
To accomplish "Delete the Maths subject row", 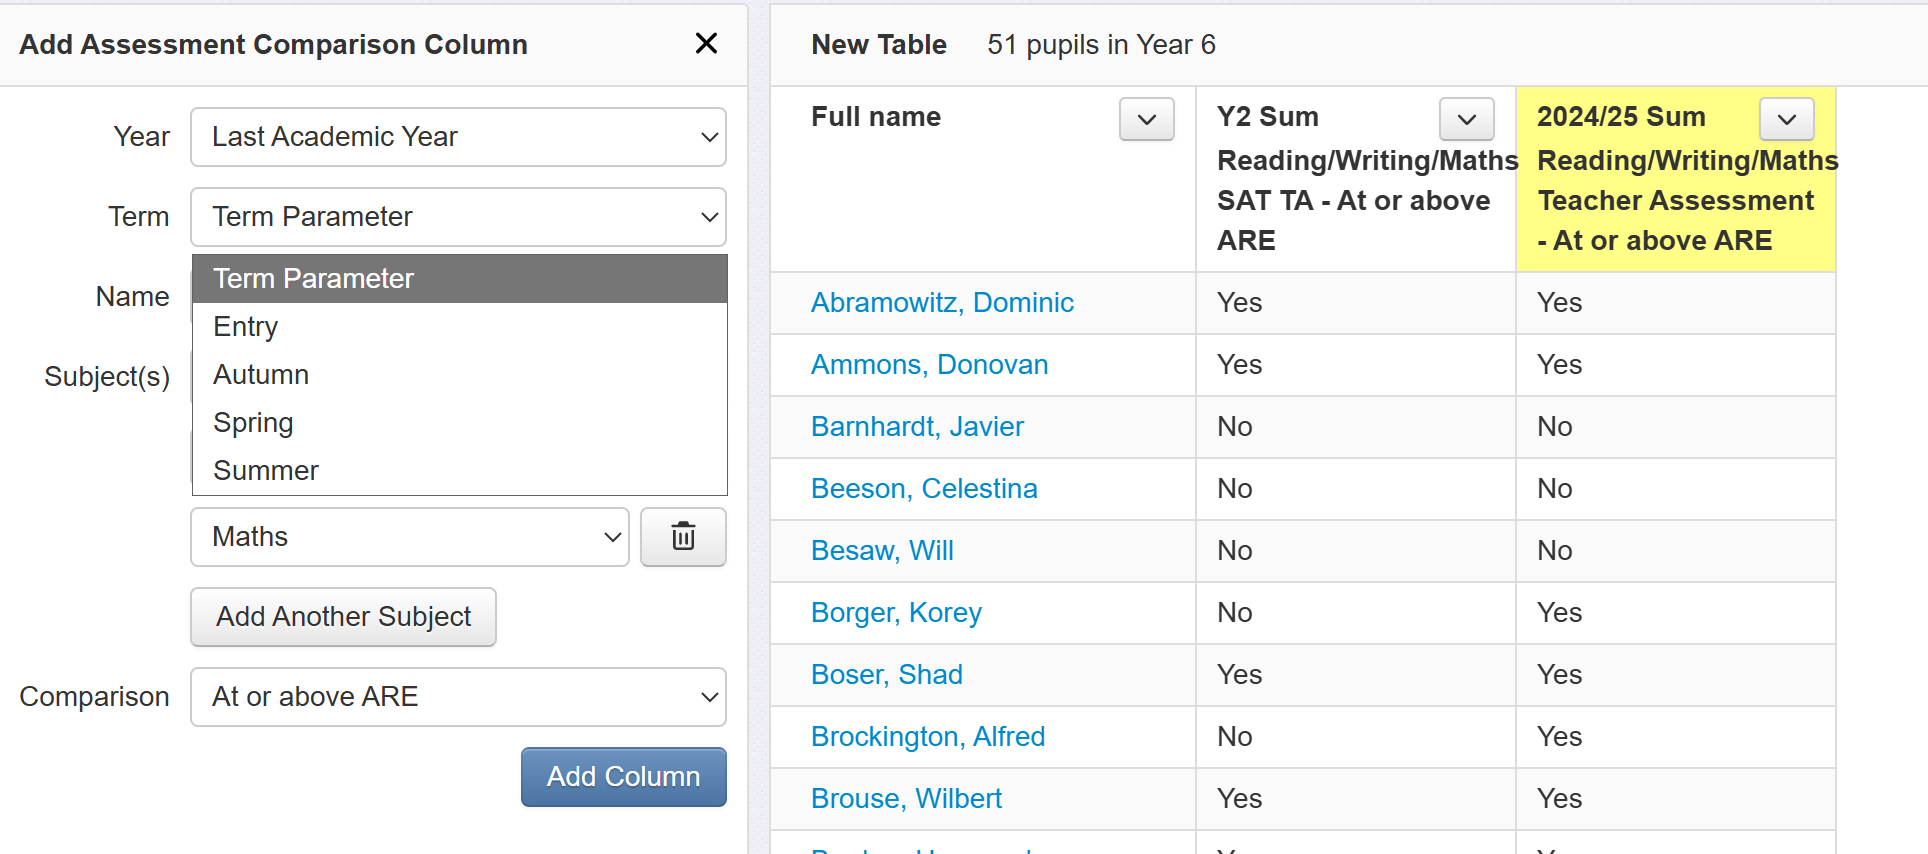I will pyautogui.click(x=683, y=537).
